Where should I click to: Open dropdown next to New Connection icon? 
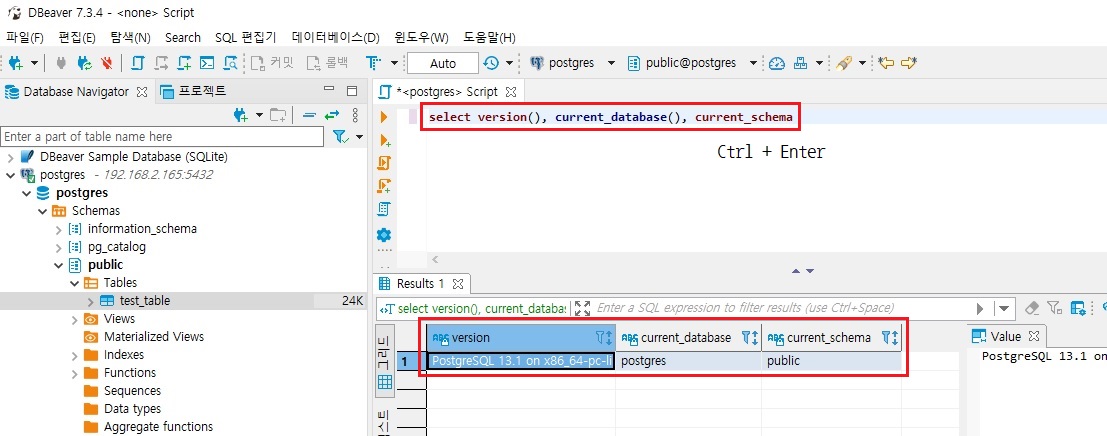(34, 63)
